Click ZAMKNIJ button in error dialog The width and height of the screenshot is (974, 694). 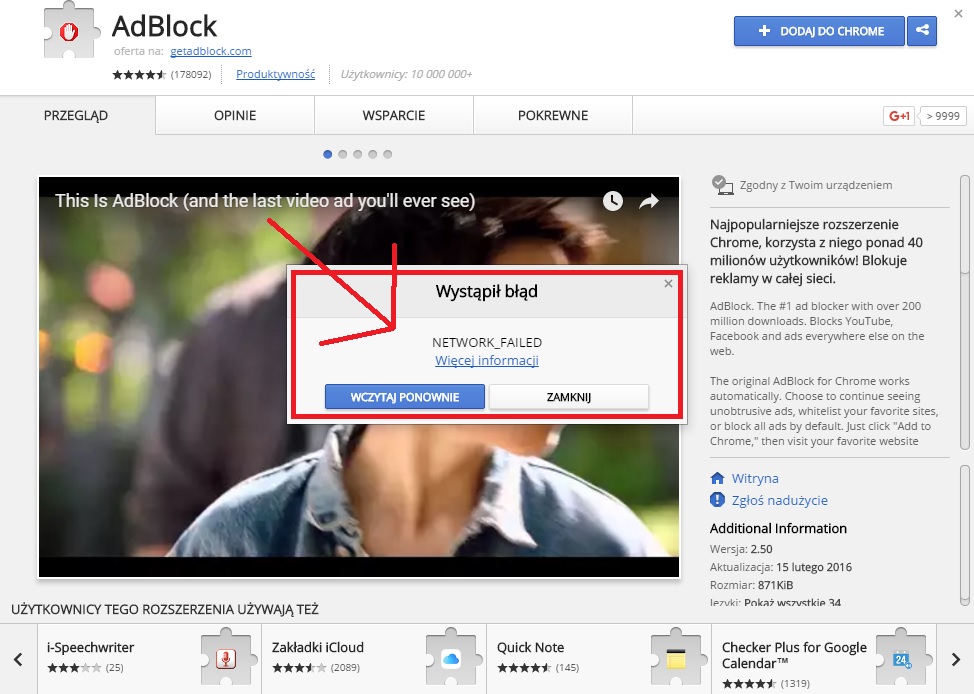[x=568, y=397]
